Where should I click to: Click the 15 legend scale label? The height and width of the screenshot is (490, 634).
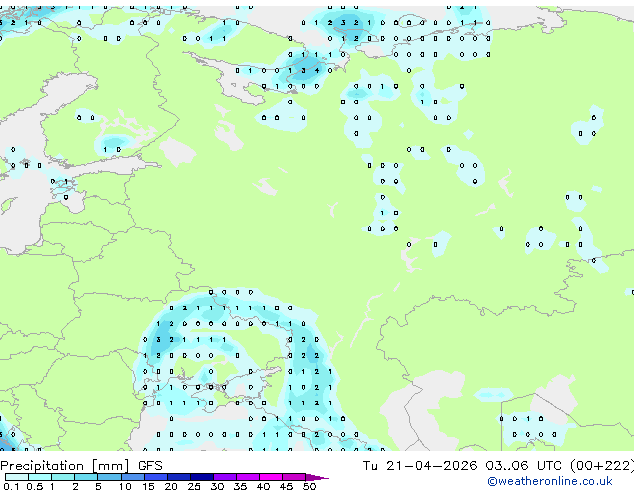pos(148,486)
